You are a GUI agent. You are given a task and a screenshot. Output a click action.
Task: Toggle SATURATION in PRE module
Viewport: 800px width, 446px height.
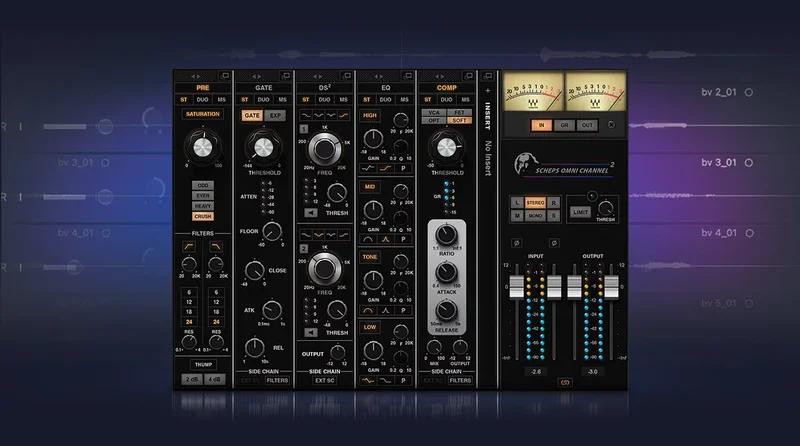(203, 114)
